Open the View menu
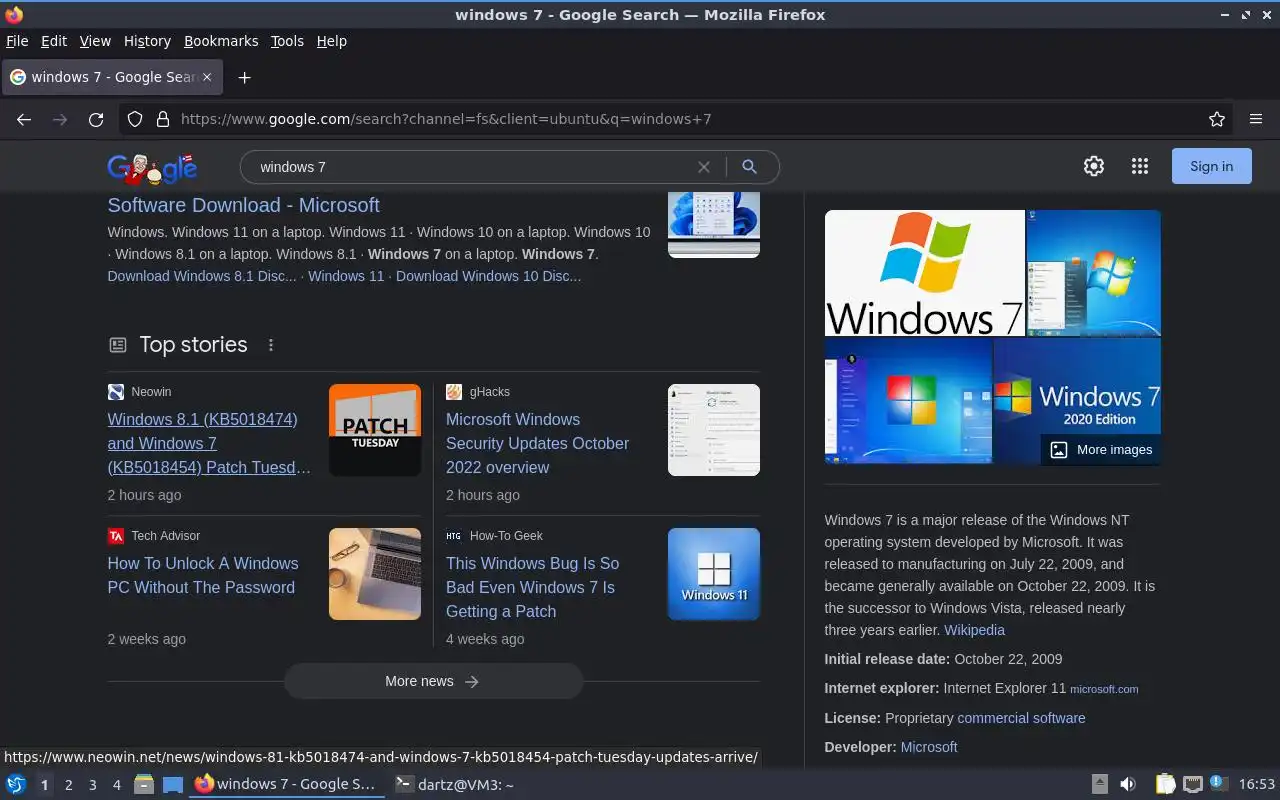Screen dimensions: 1280x800 click(95, 41)
